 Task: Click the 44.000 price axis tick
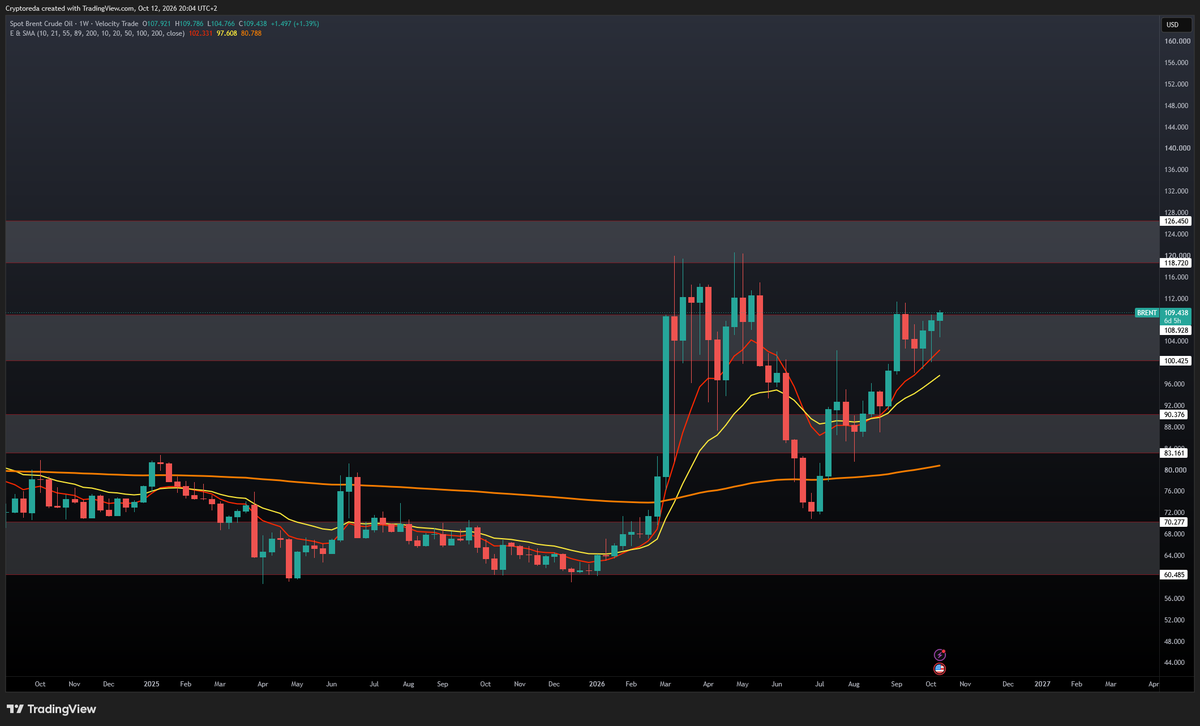coord(1175,662)
